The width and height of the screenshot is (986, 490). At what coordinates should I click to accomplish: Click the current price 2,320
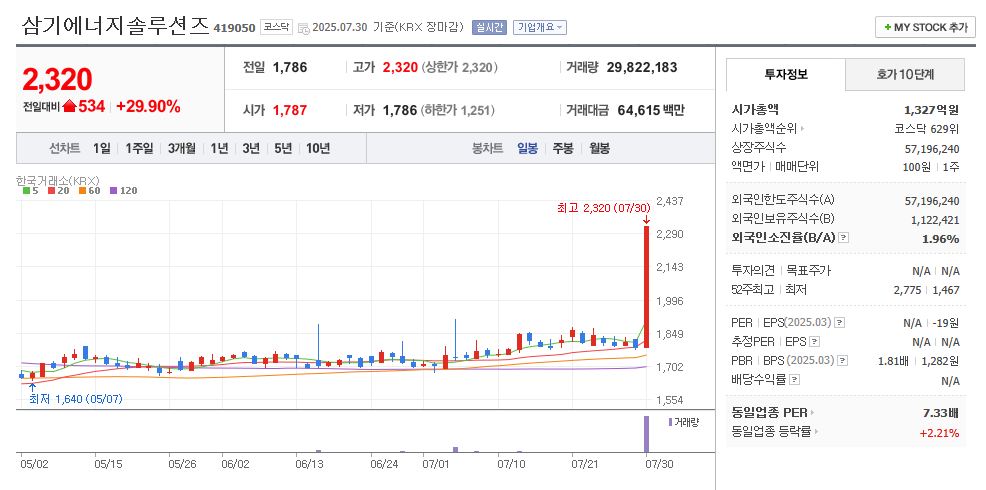click(x=57, y=79)
